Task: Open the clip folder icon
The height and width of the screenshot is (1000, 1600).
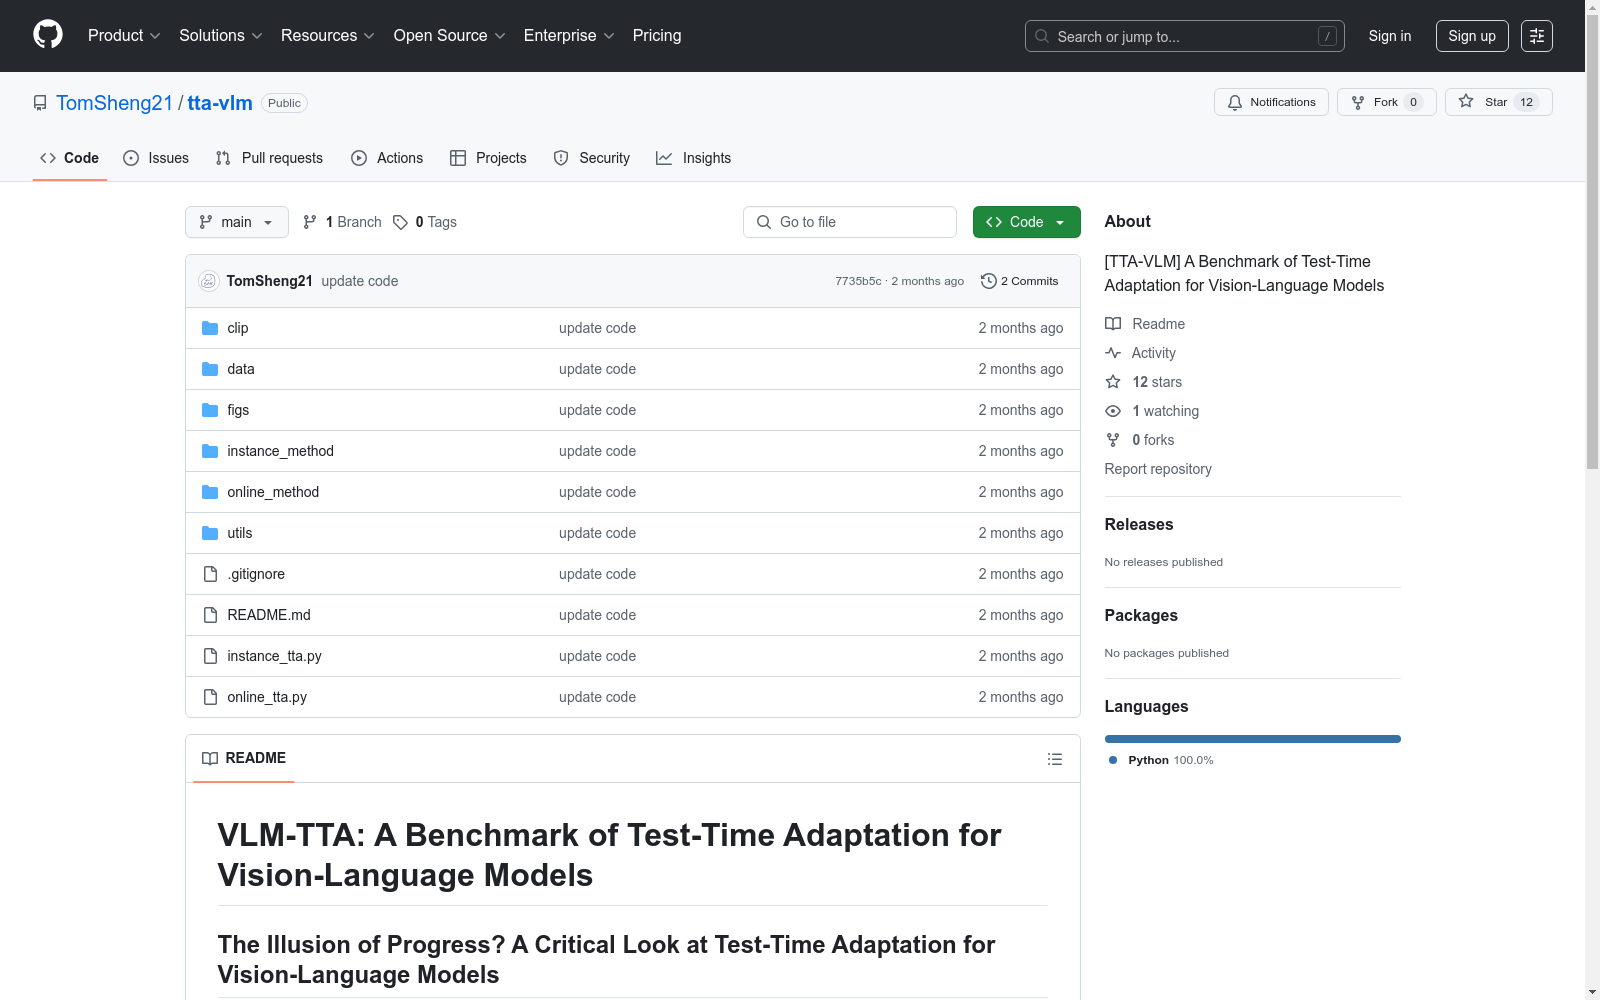Action: 210,328
